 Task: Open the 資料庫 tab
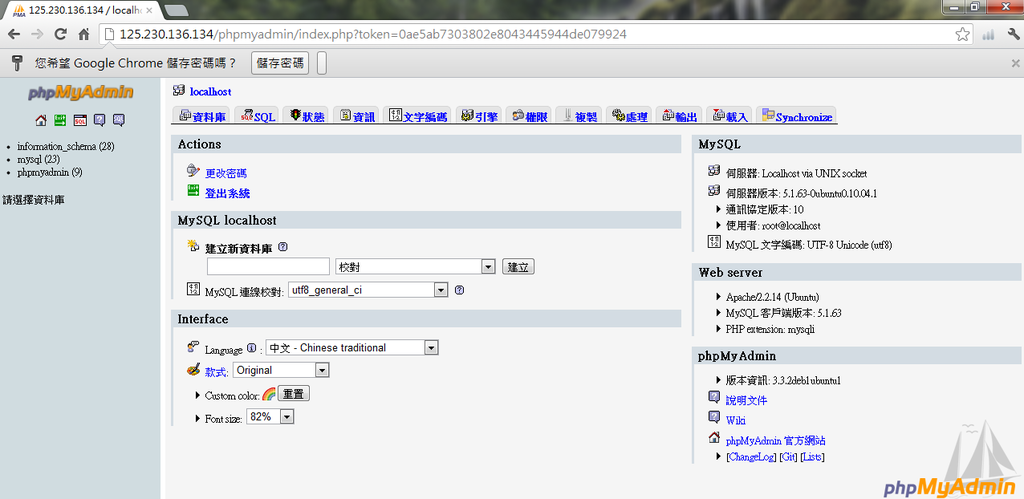(x=202, y=116)
